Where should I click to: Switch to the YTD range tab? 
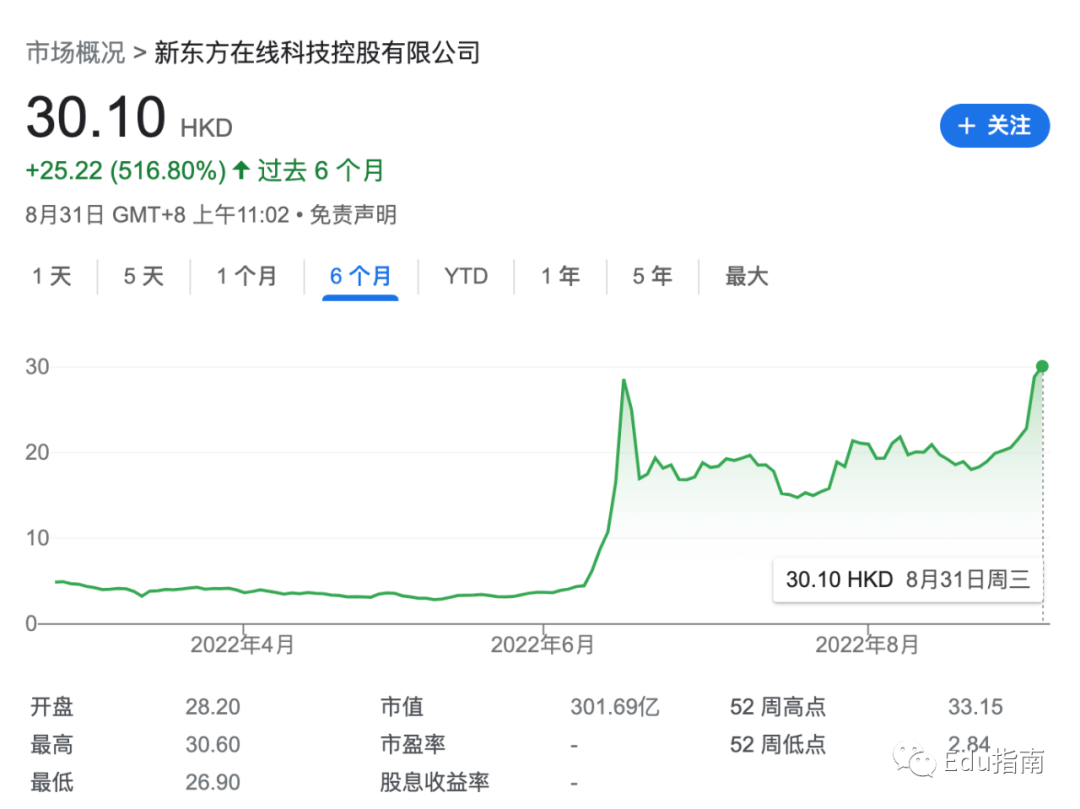(466, 276)
